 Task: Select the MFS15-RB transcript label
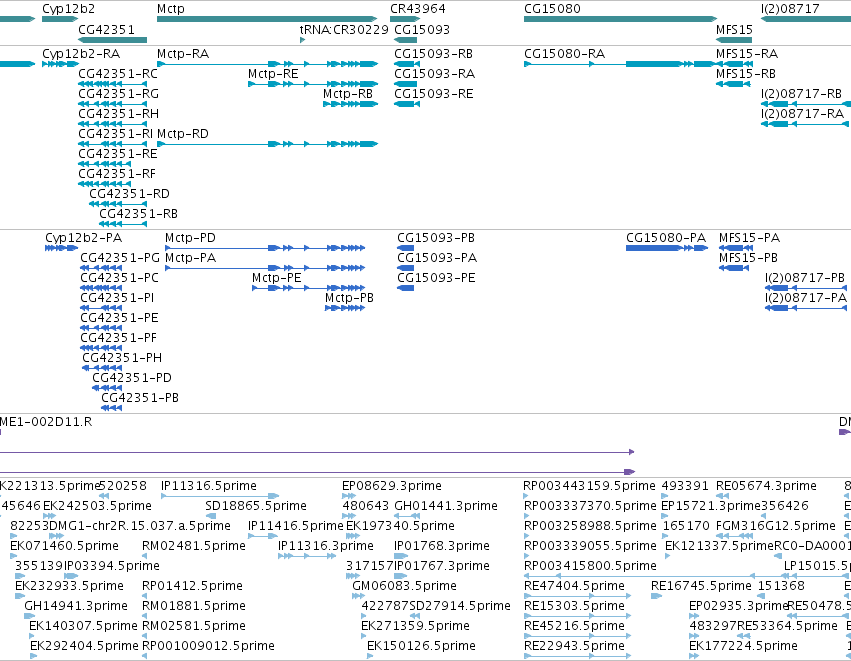pos(746,74)
